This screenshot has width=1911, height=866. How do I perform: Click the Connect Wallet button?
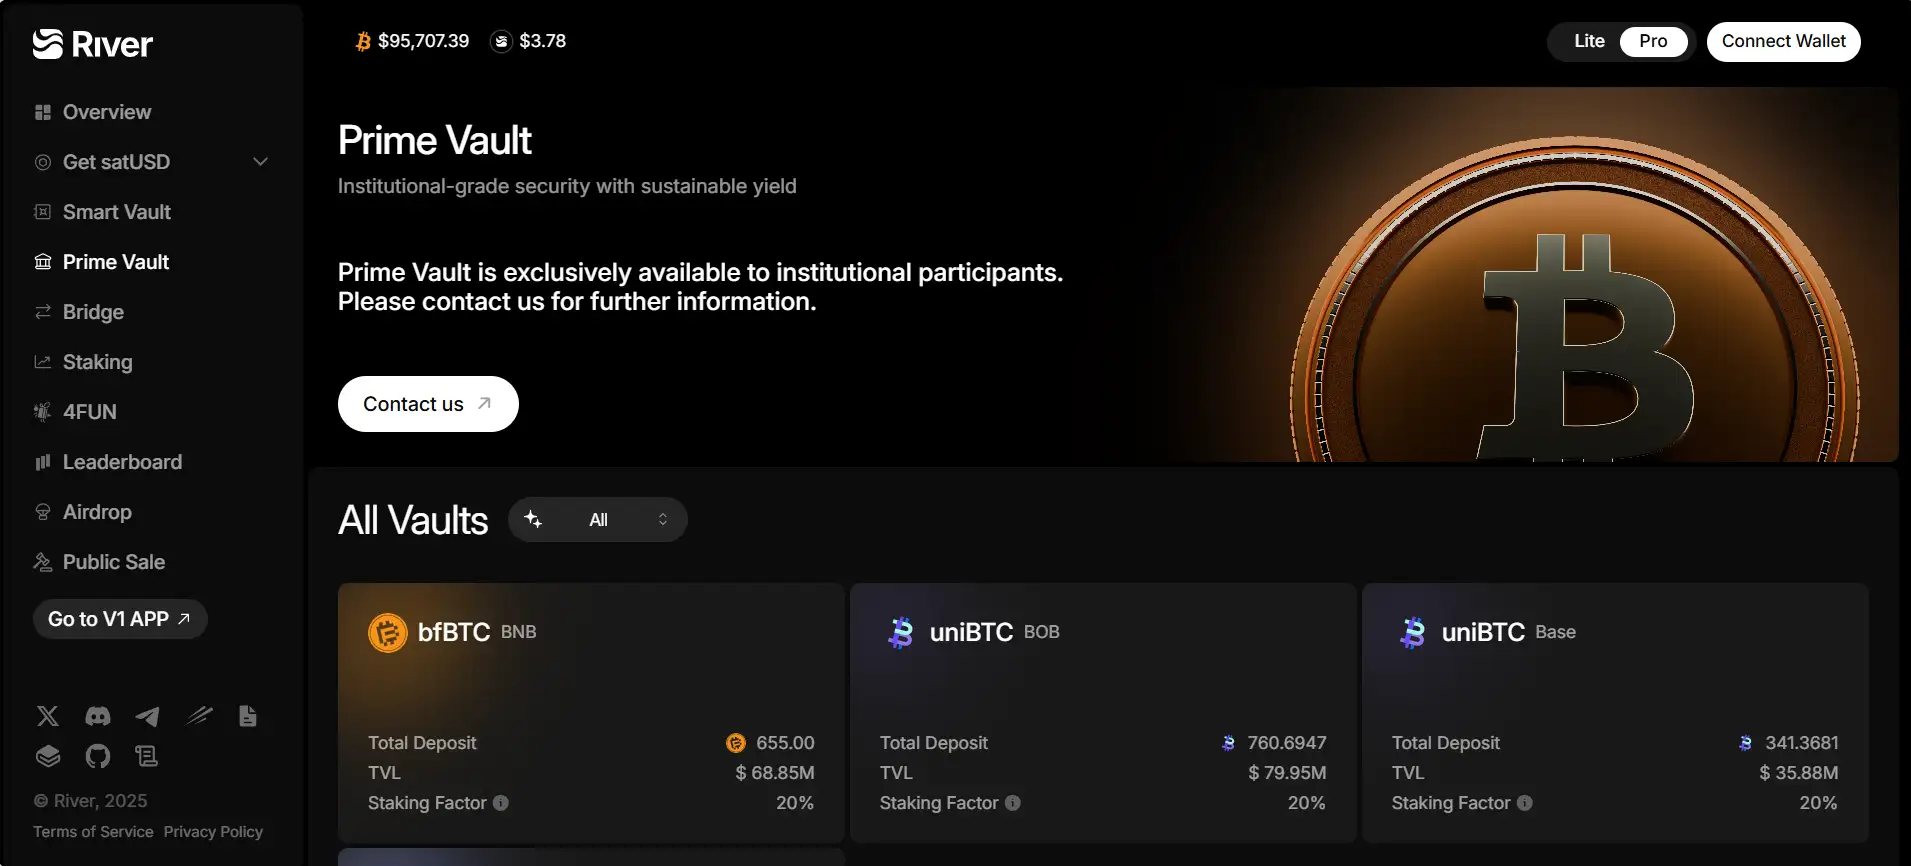tap(1783, 41)
